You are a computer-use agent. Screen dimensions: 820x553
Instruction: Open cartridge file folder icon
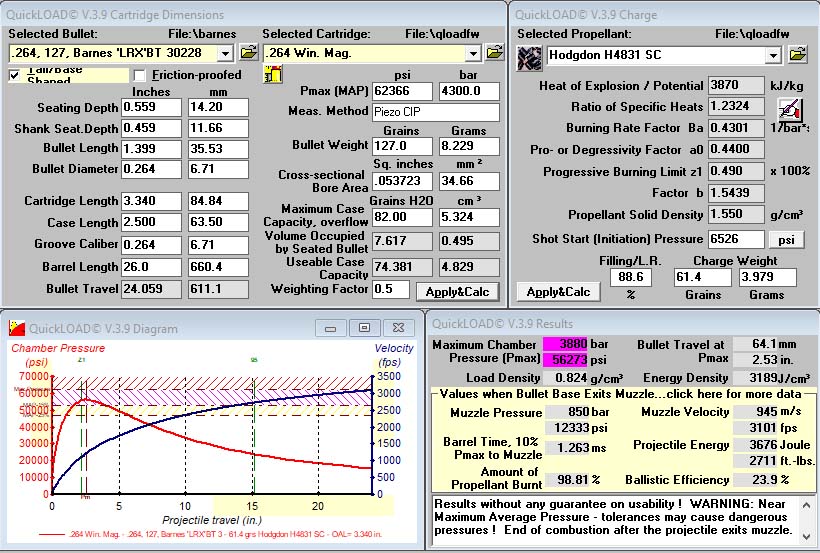click(x=495, y=52)
